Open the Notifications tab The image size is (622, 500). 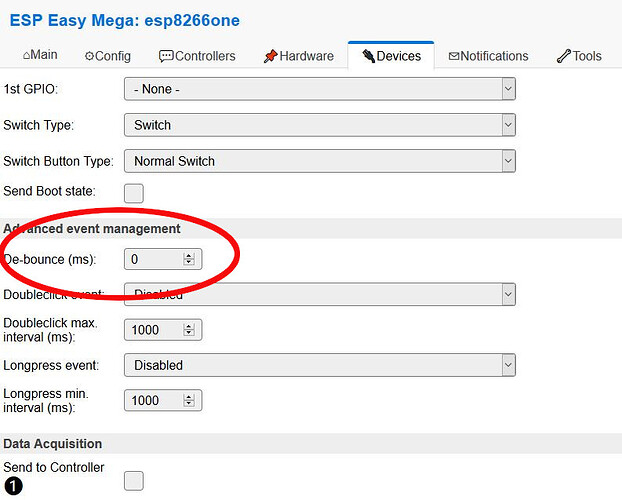coord(488,56)
